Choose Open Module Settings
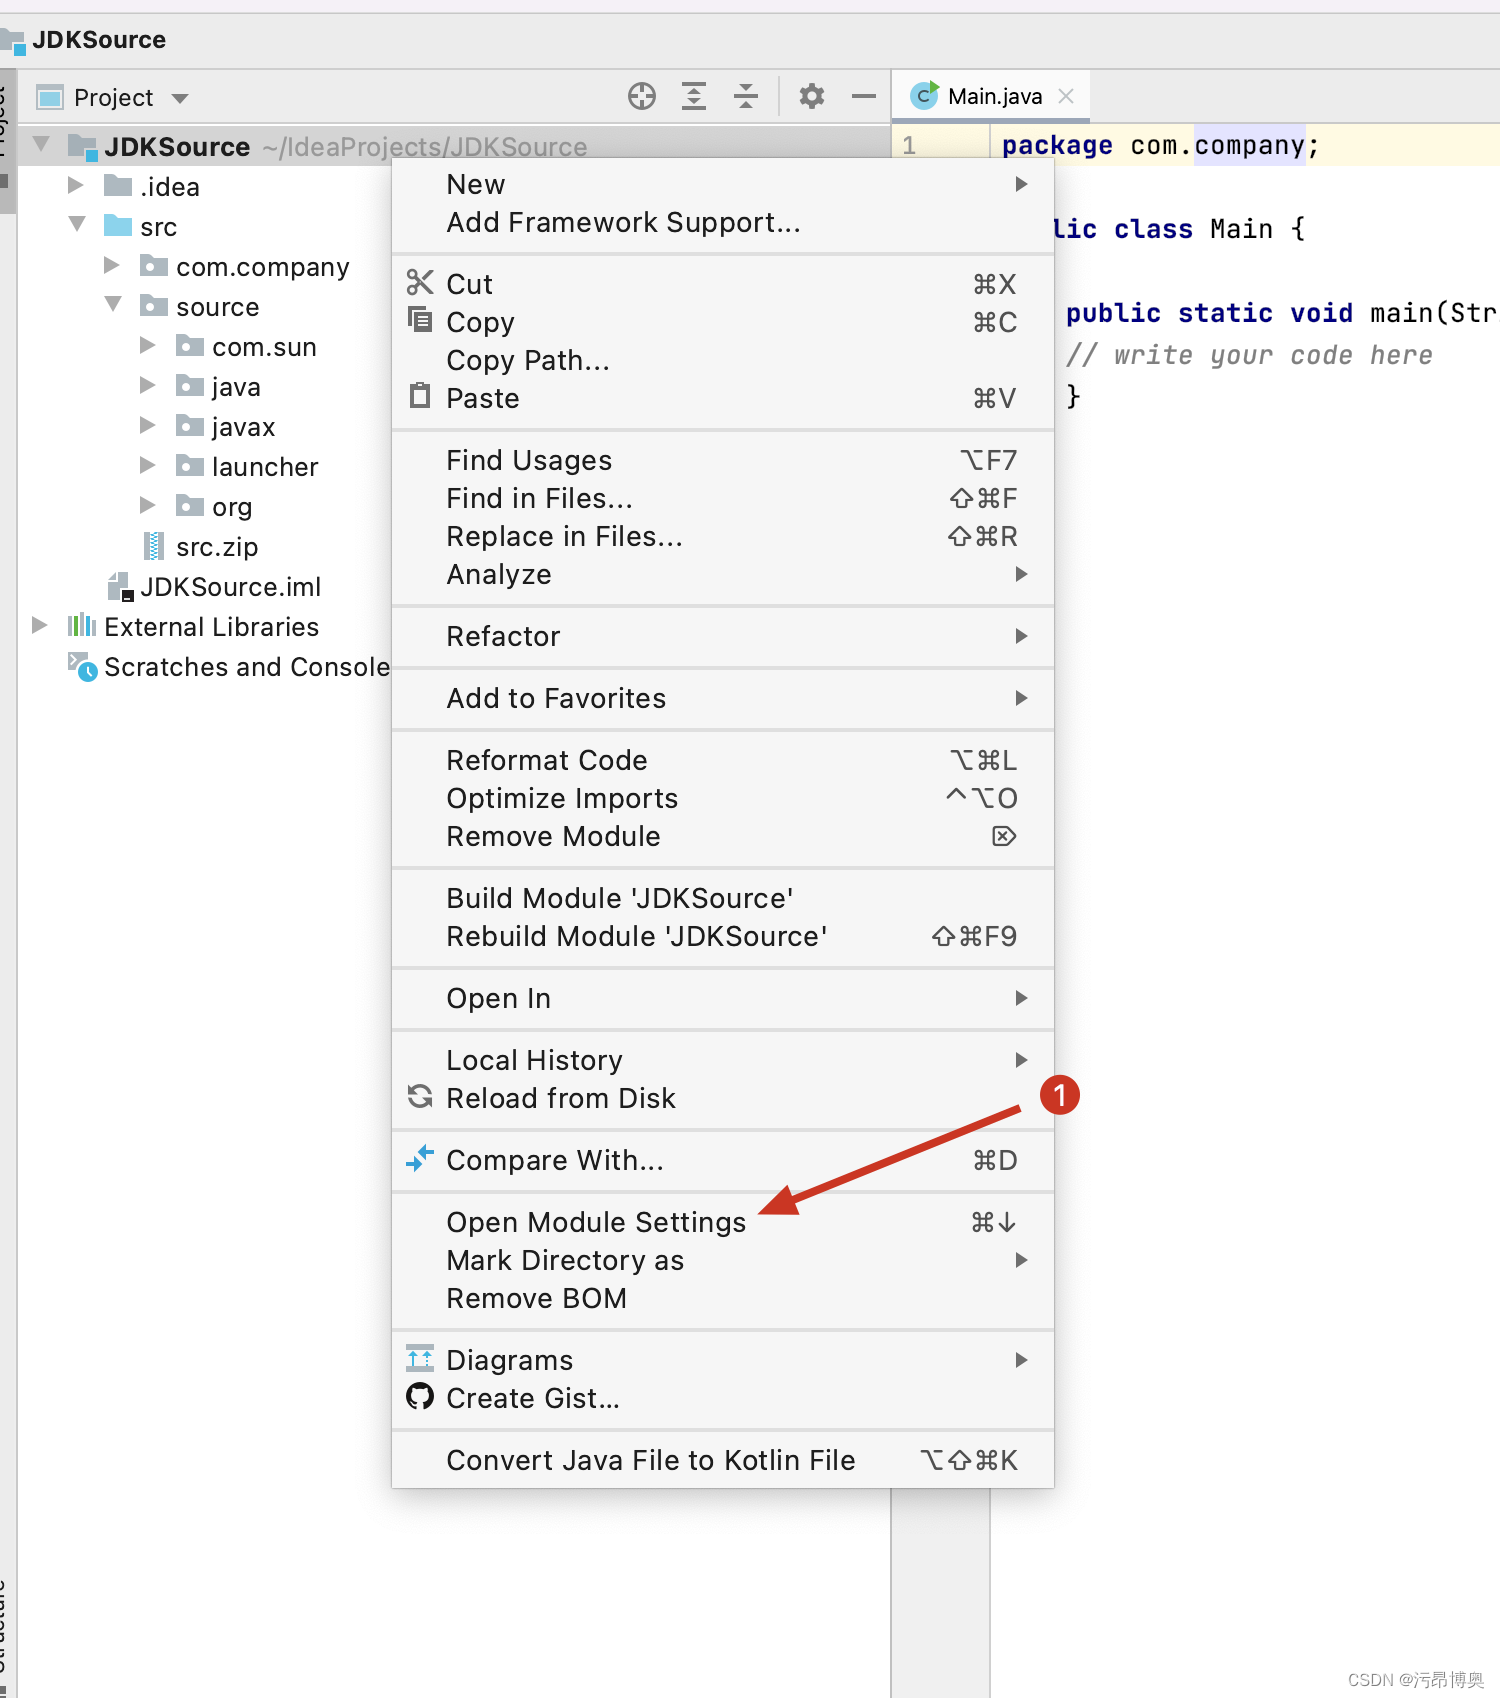Screen dimensions: 1500x1698 click(723, 1222)
